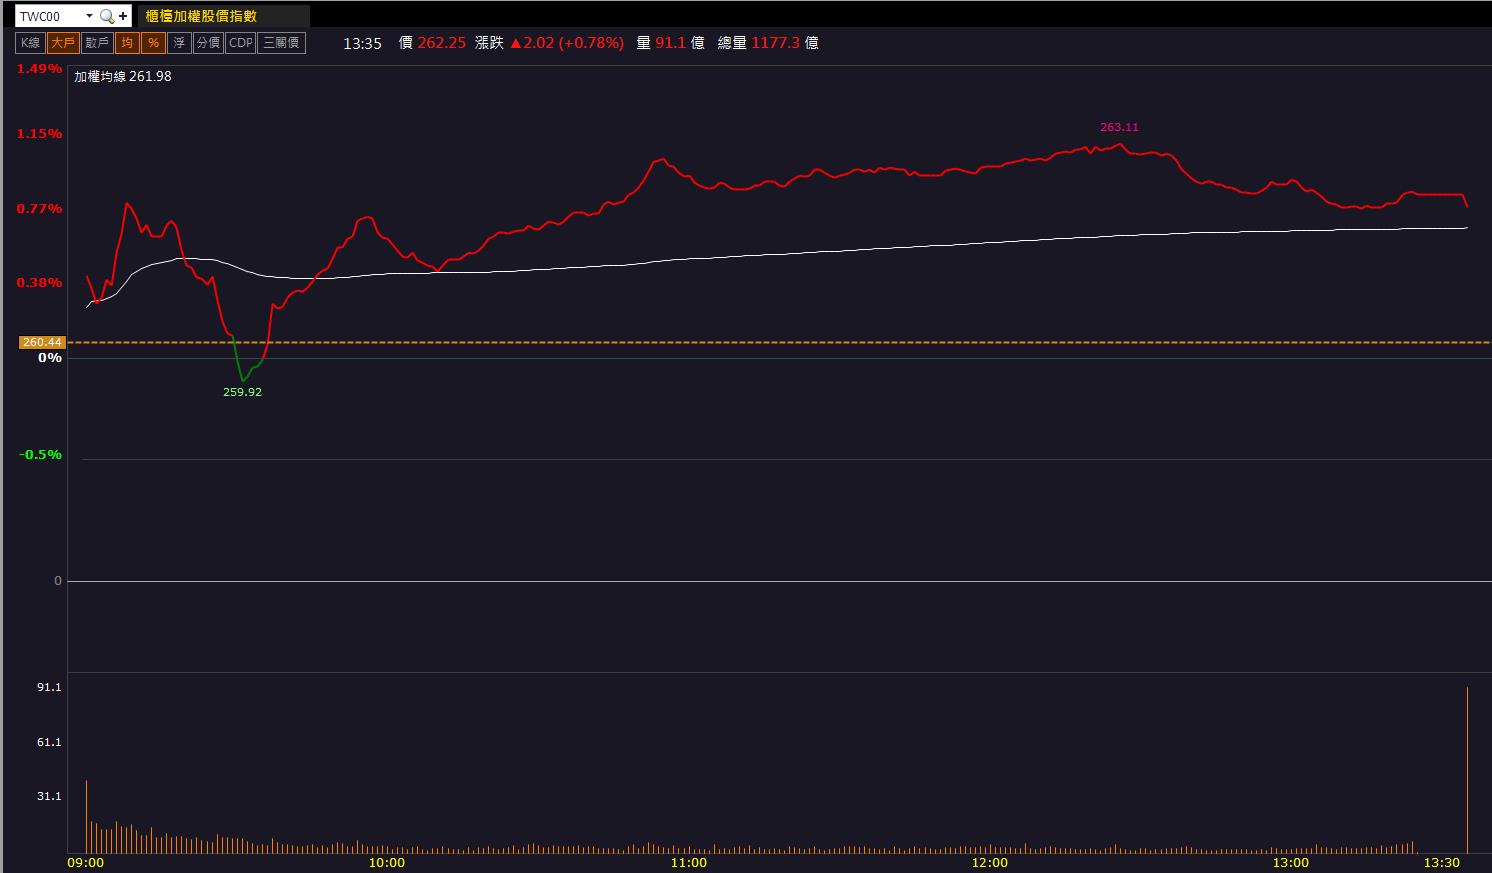Turn on the CDP indicator

click(x=241, y=43)
